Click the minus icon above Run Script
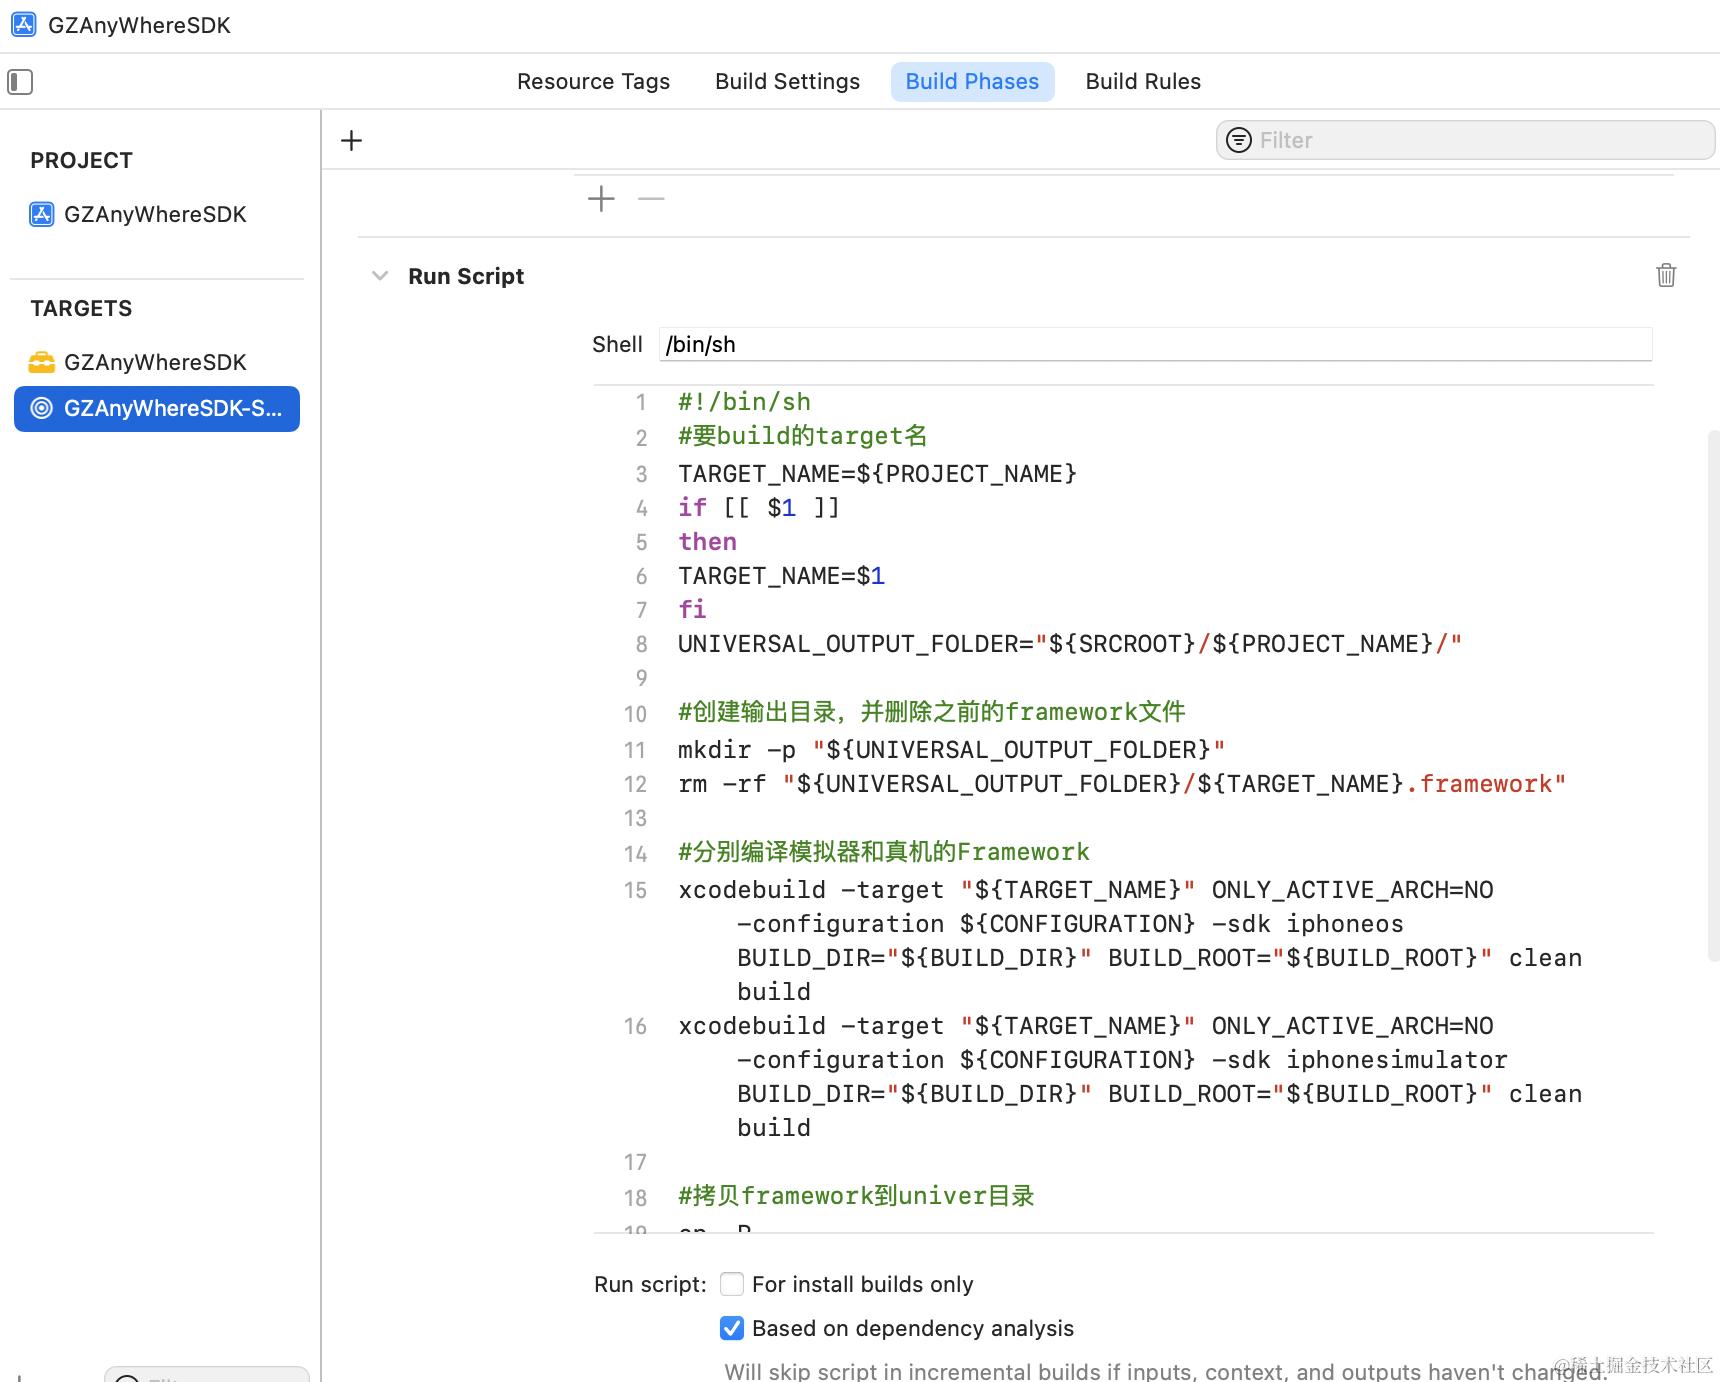Screen dimensions: 1720x1382 tap(651, 199)
